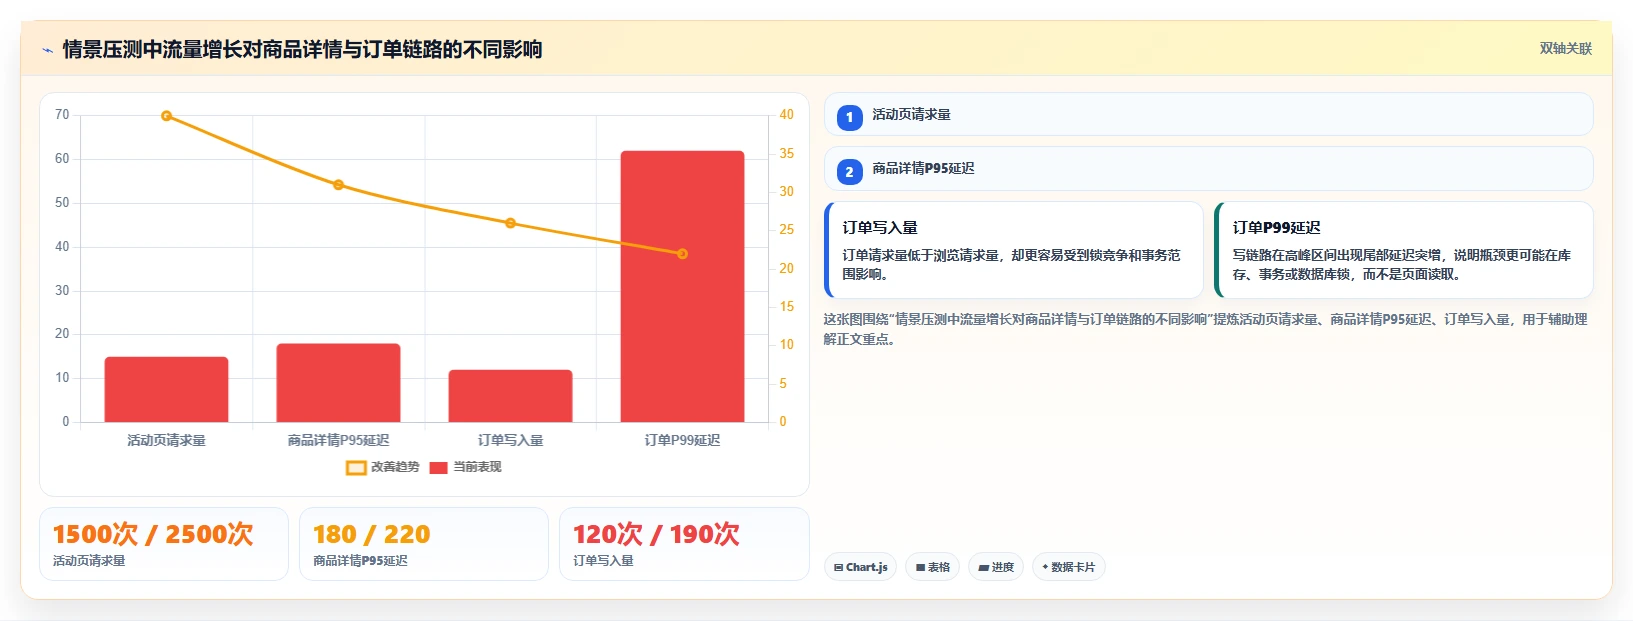Click the trend line point on 订单P99延迟 bar
The height and width of the screenshot is (621, 1633).
coord(682,254)
